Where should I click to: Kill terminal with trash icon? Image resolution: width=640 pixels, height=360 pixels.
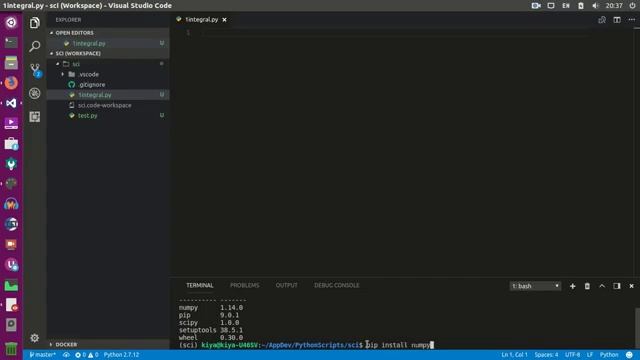587,286
